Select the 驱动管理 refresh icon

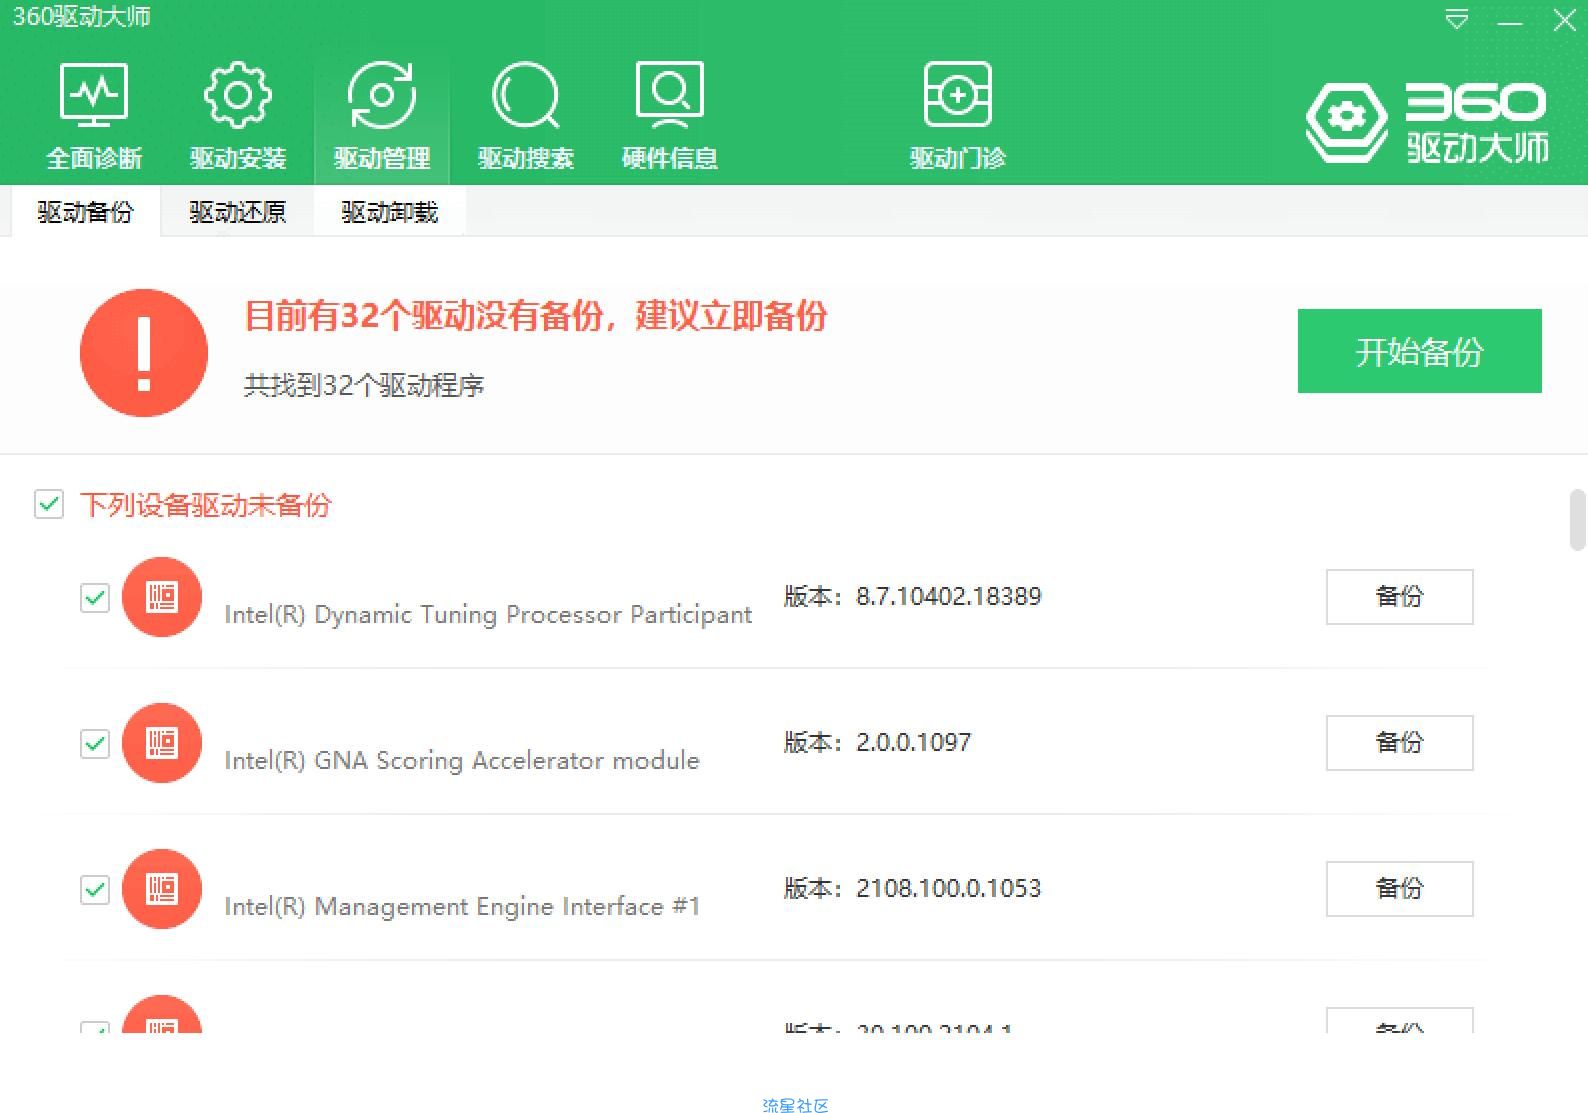[x=381, y=95]
